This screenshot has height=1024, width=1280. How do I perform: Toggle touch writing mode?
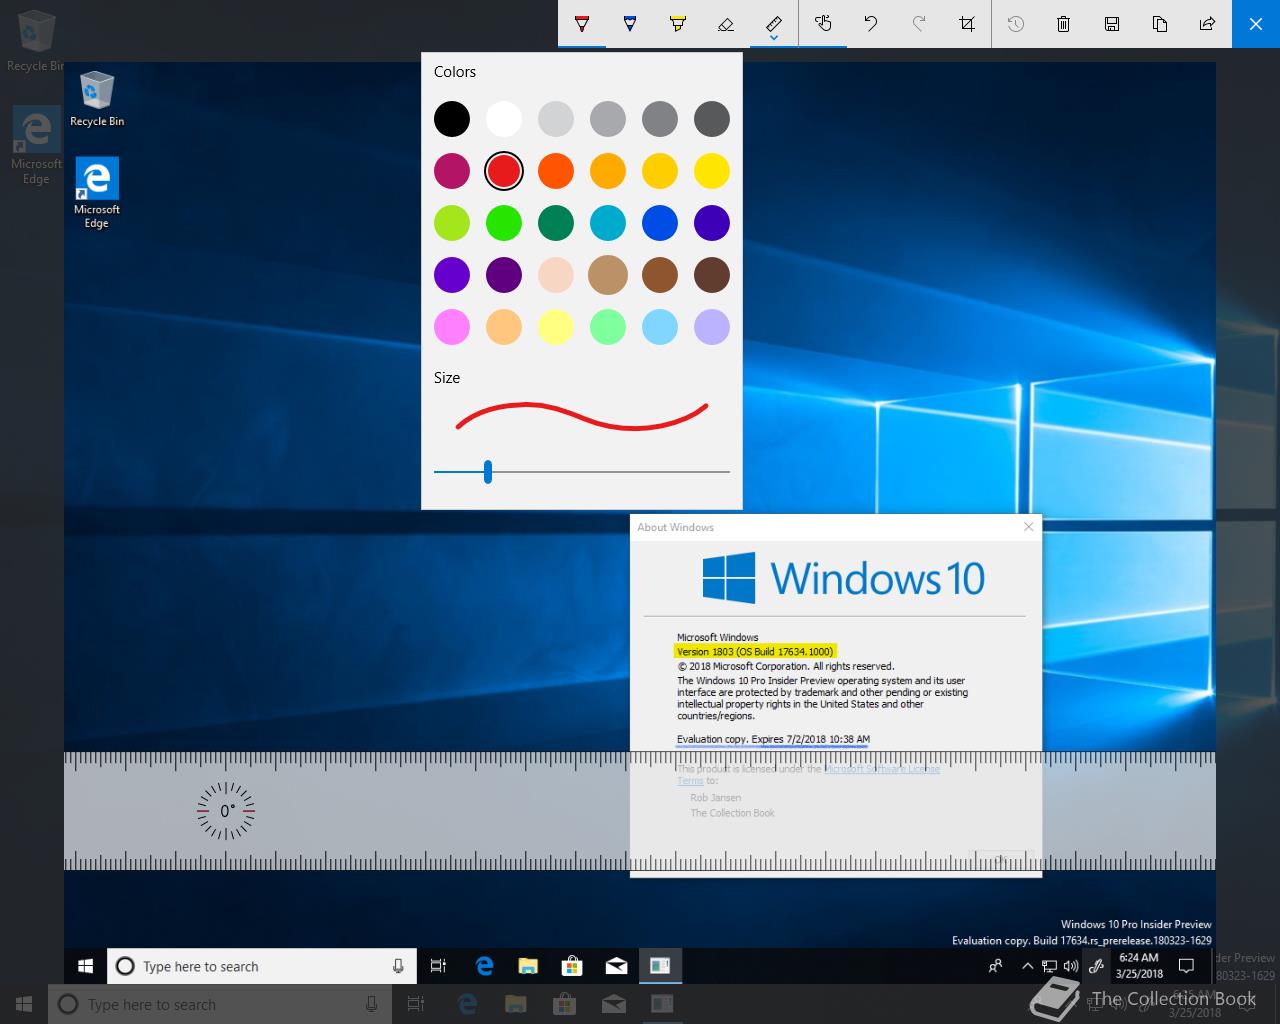tap(823, 23)
